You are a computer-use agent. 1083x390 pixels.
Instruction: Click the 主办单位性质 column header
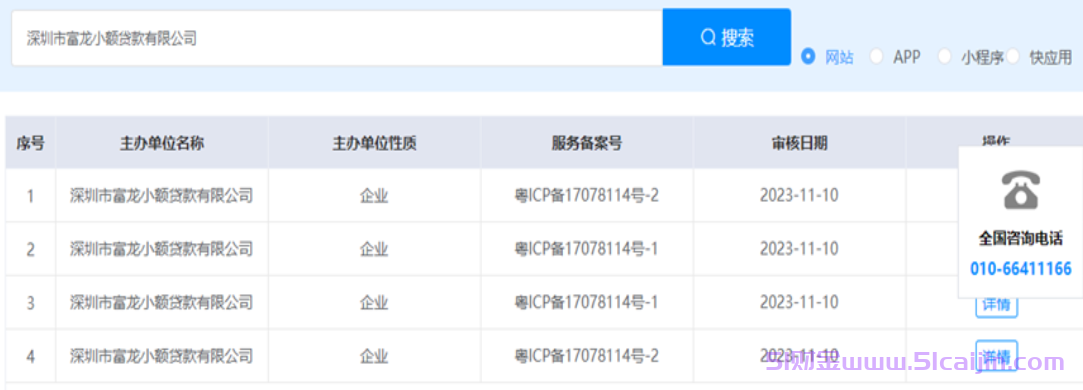374,143
